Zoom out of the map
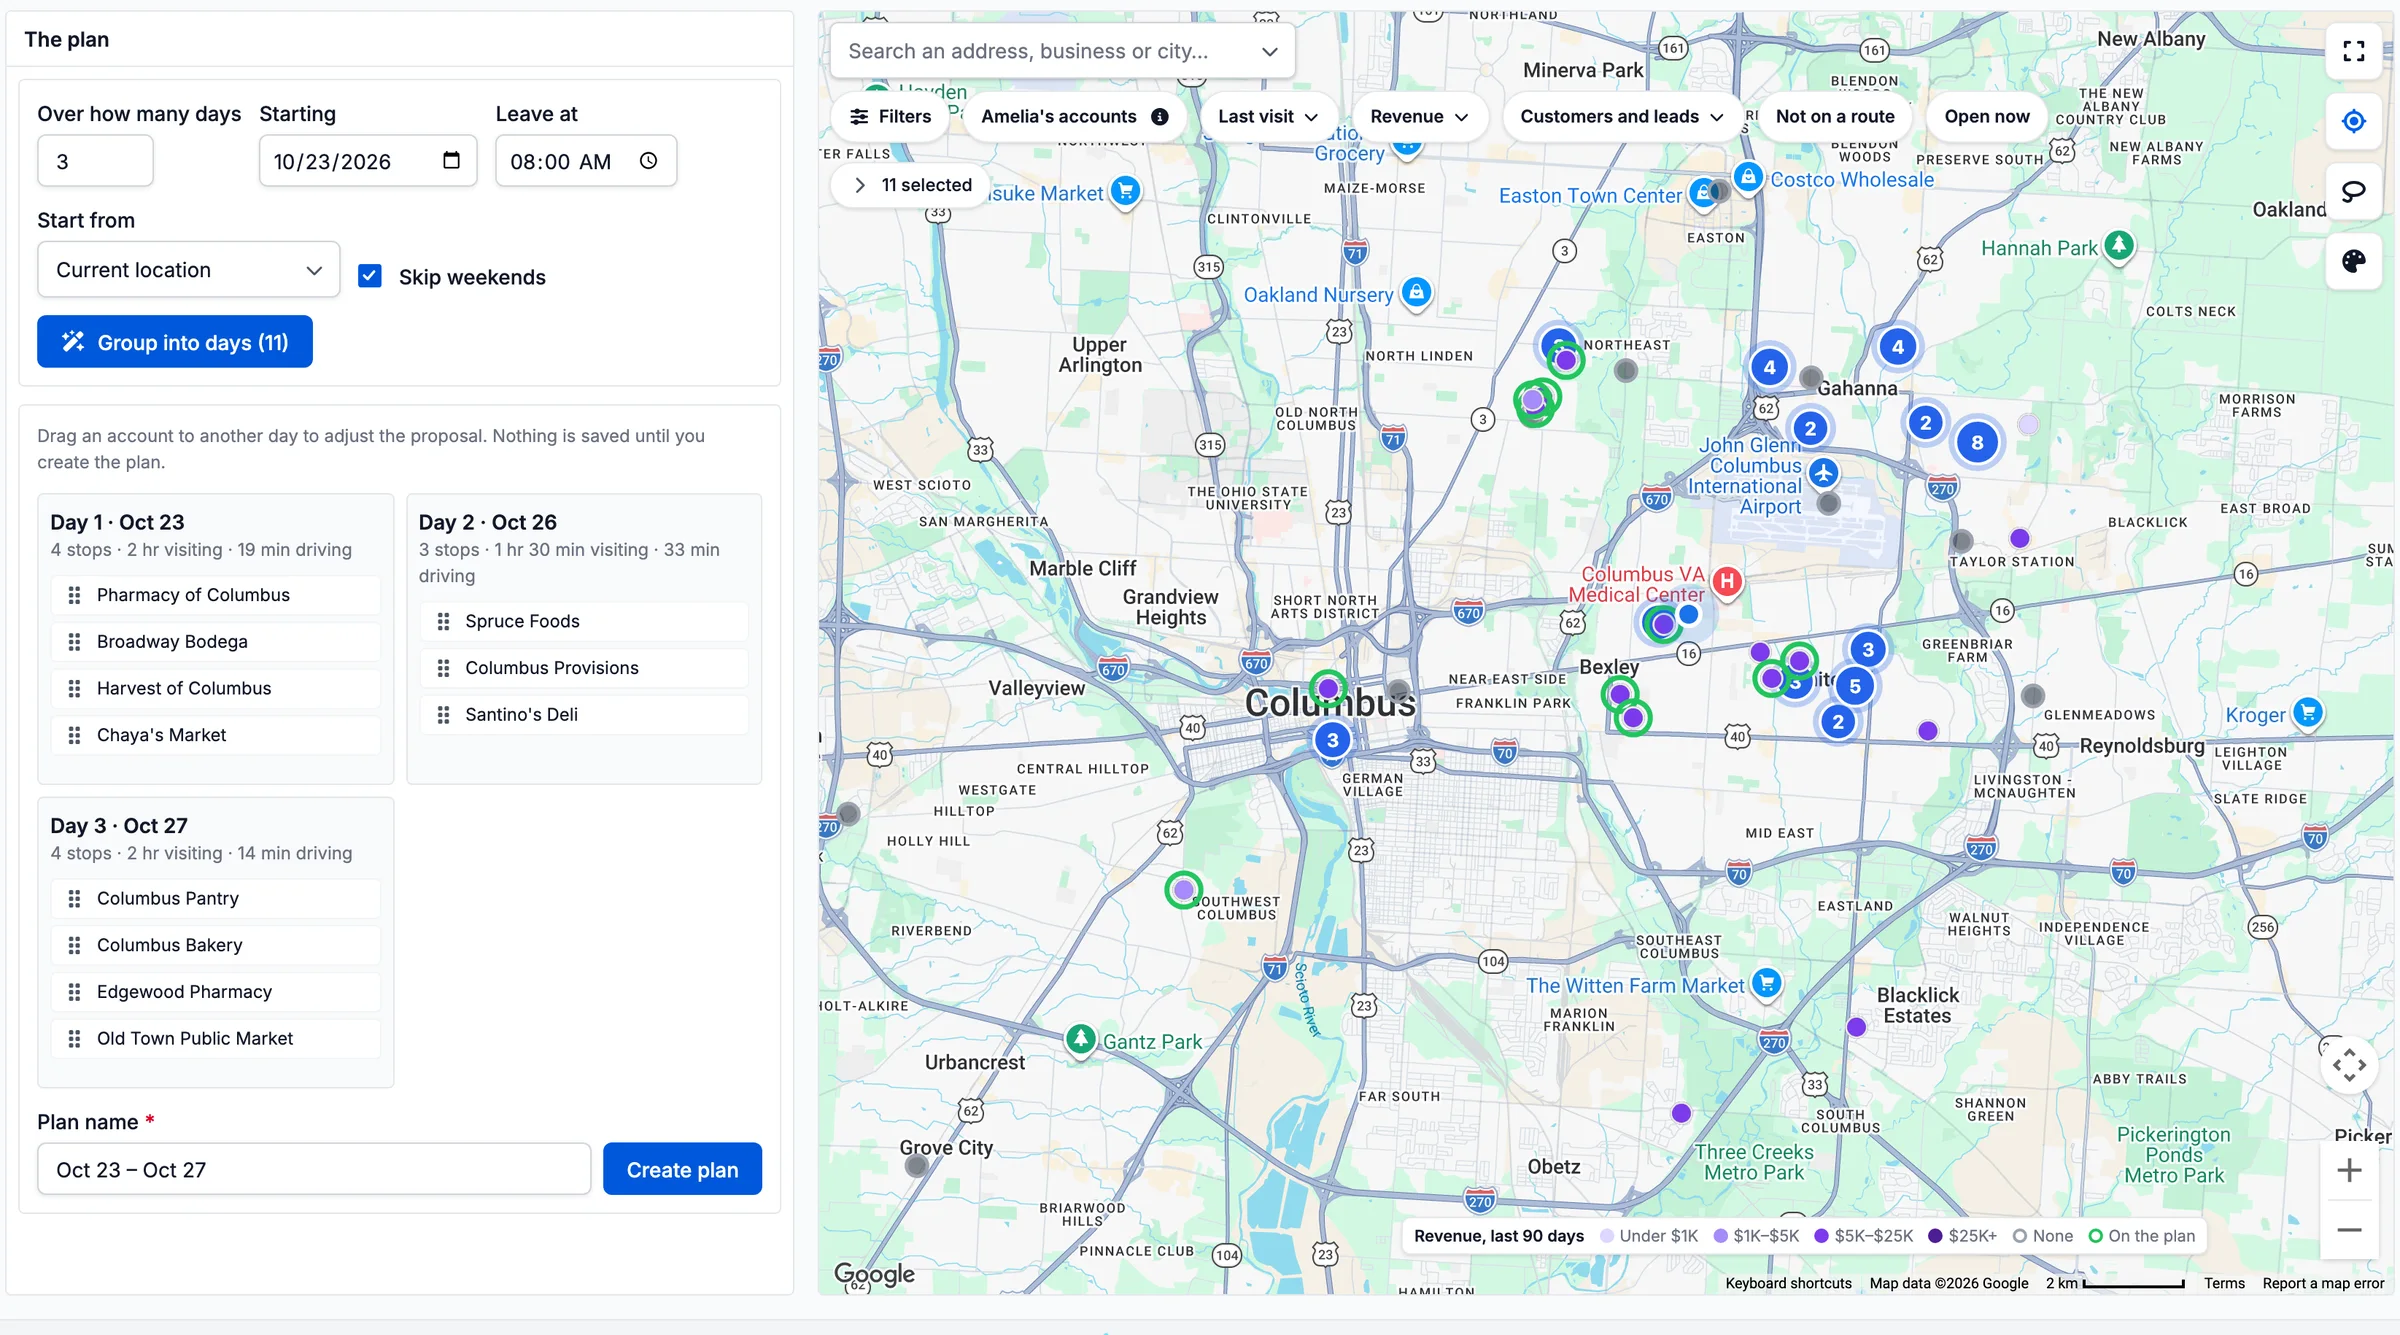The image size is (2400, 1335). click(x=2349, y=1230)
